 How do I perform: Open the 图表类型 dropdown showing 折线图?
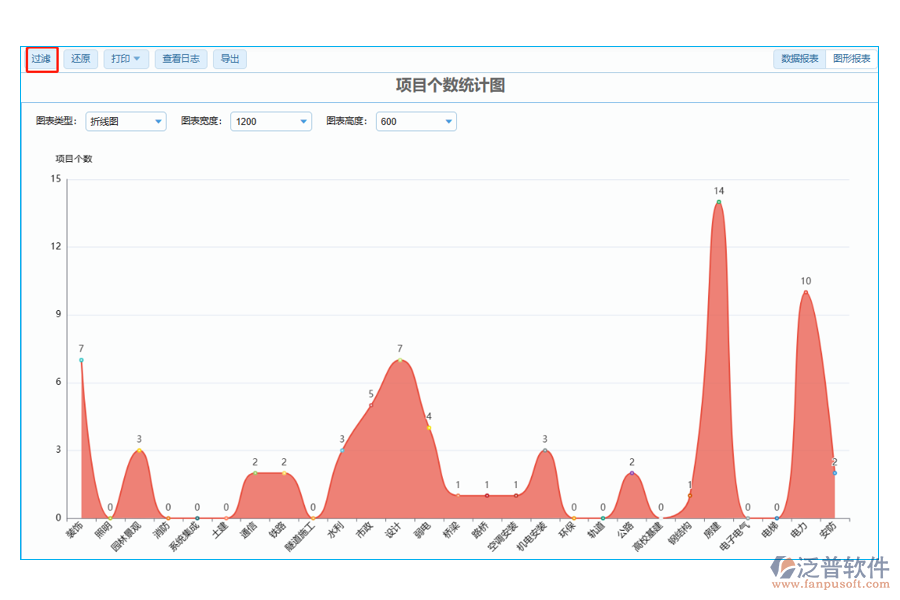126,121
